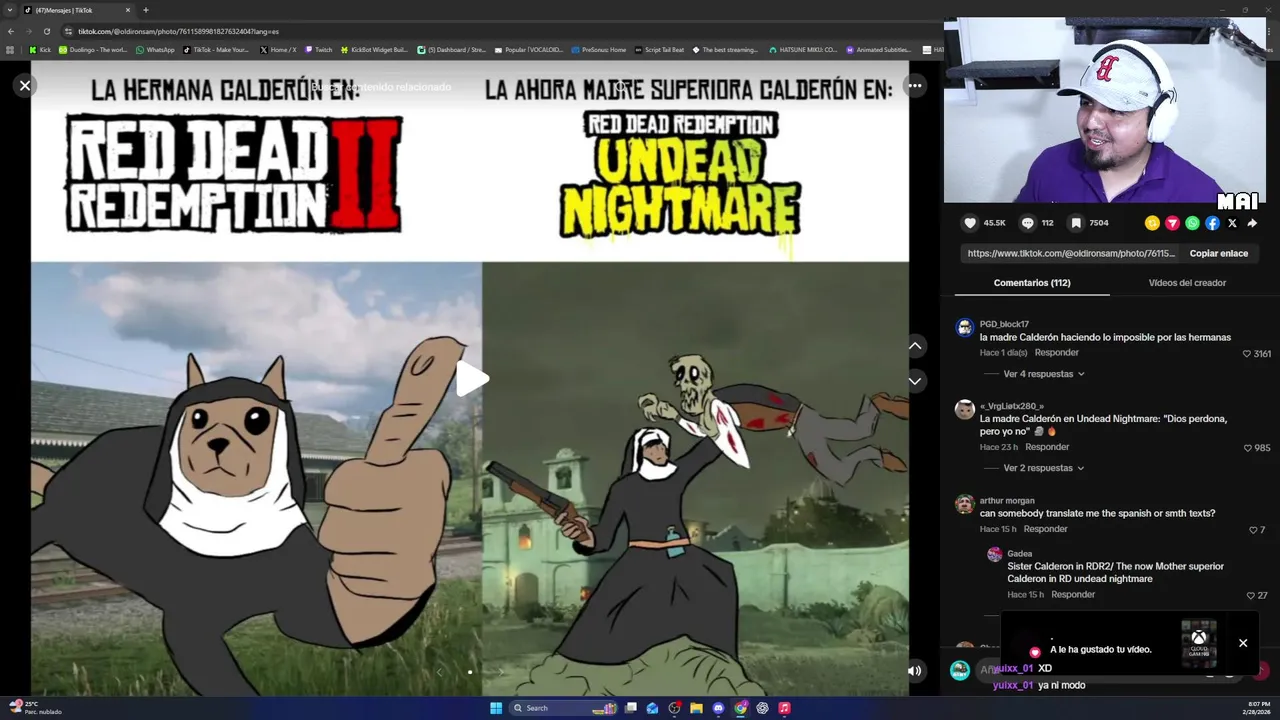Open the Kick bookmark
The height and width of the screenshot is (720, 1280).
point(40,49)
